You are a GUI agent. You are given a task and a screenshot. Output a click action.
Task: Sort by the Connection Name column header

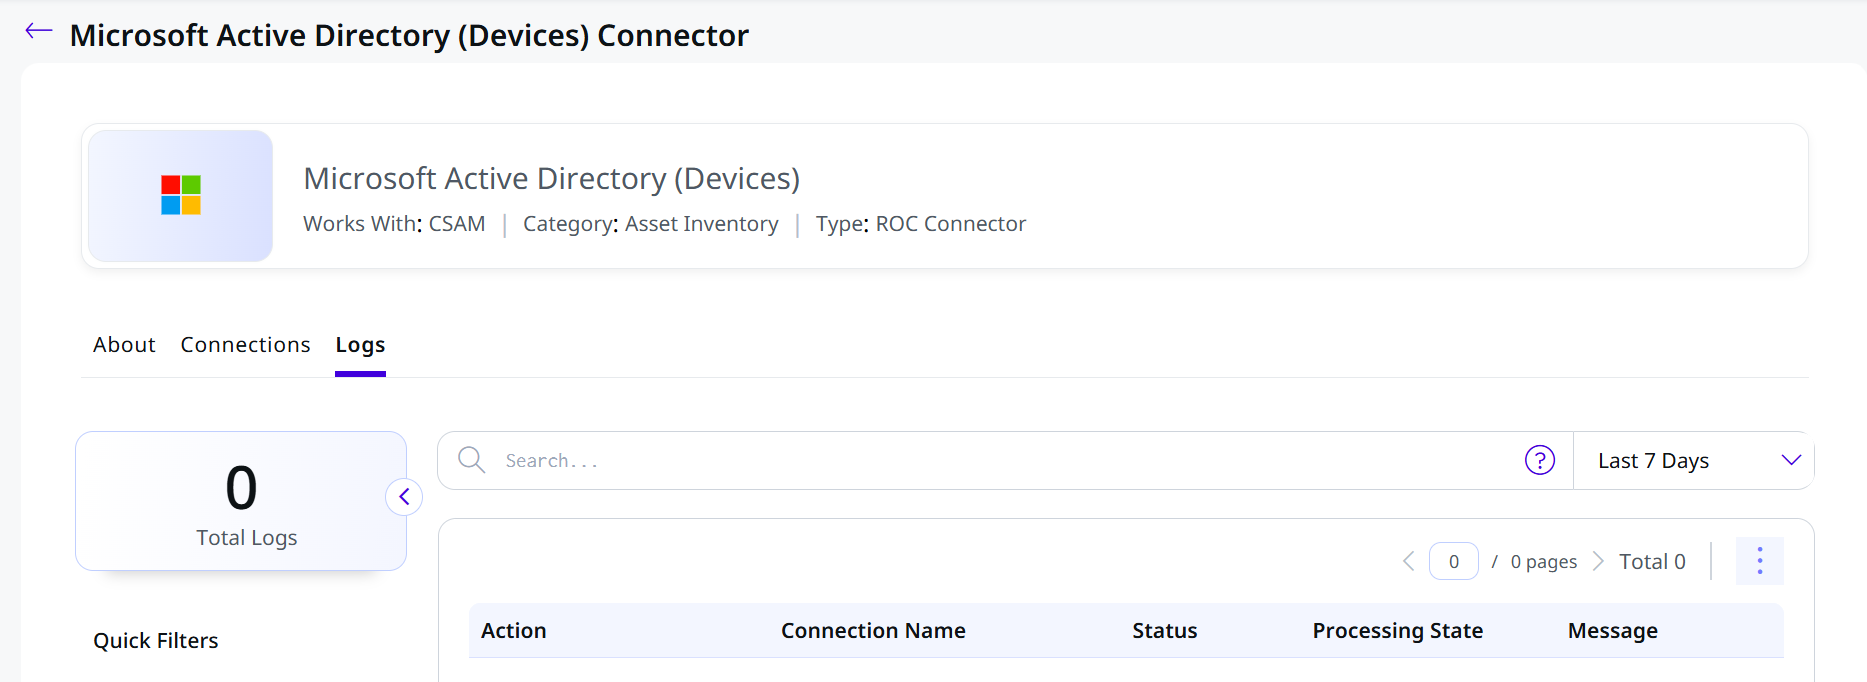(873, 631)
